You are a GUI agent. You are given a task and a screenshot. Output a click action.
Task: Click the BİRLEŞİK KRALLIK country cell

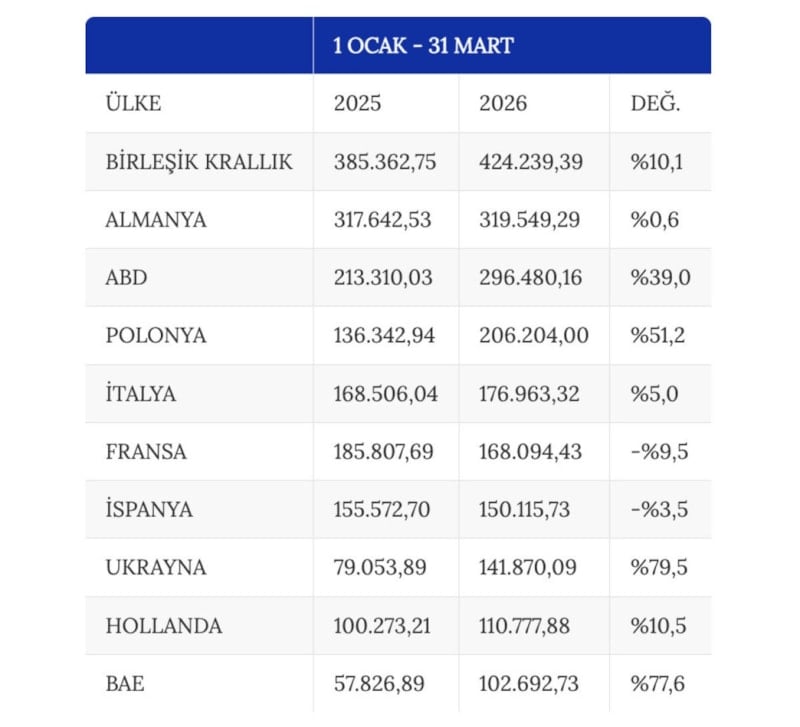pos(199,162)
